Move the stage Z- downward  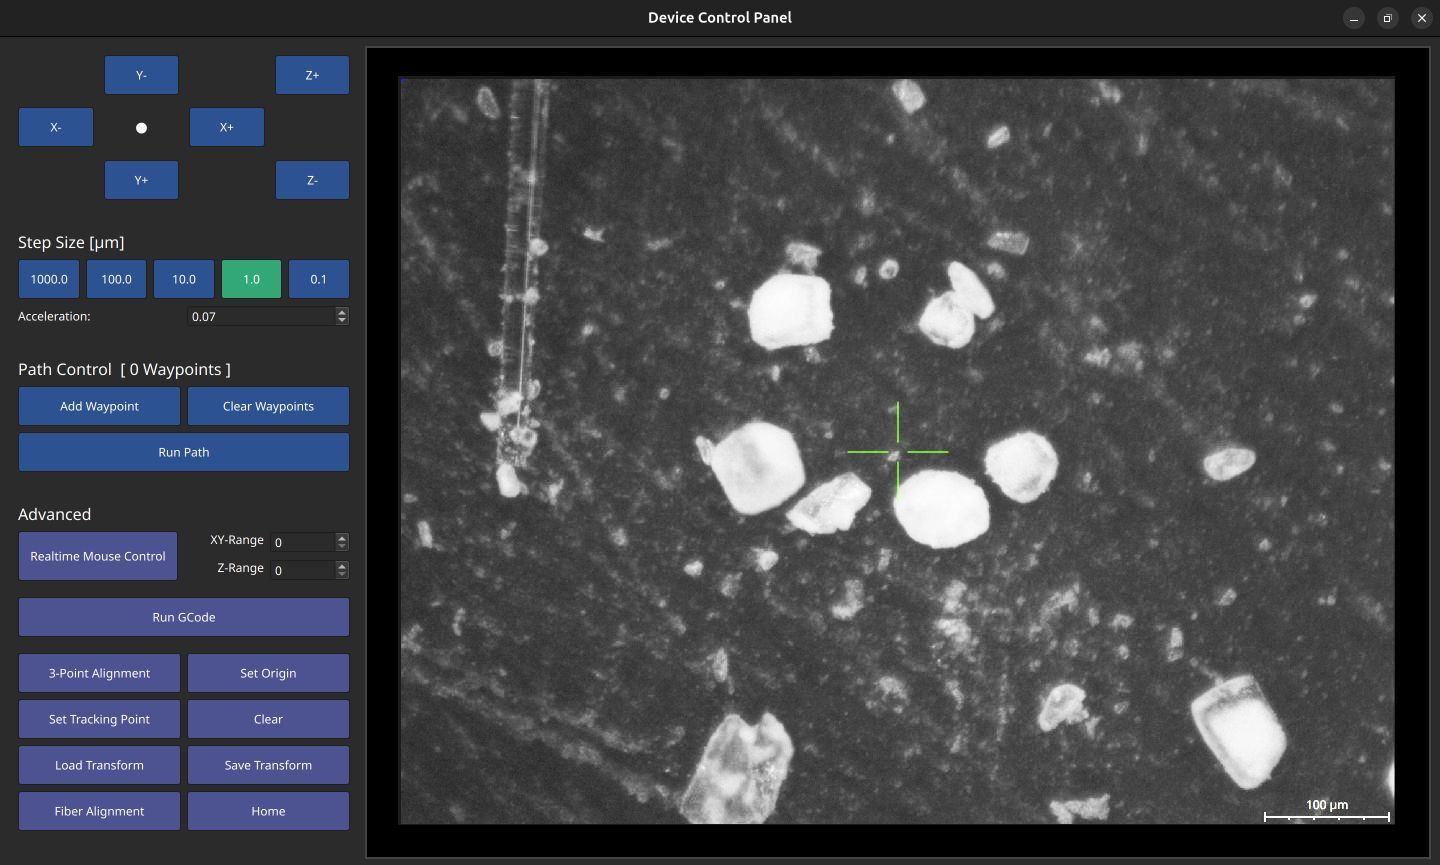(312, 180)
